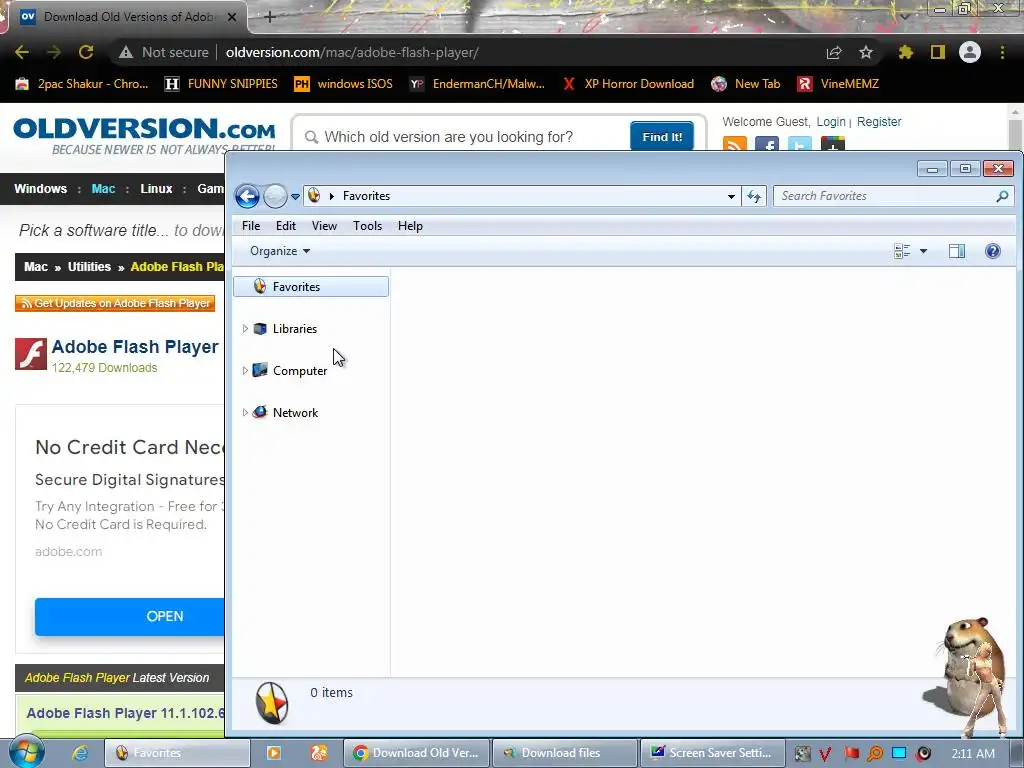
Task: Open a new Chrome tab with plus
Action: (x=270, y=17)
